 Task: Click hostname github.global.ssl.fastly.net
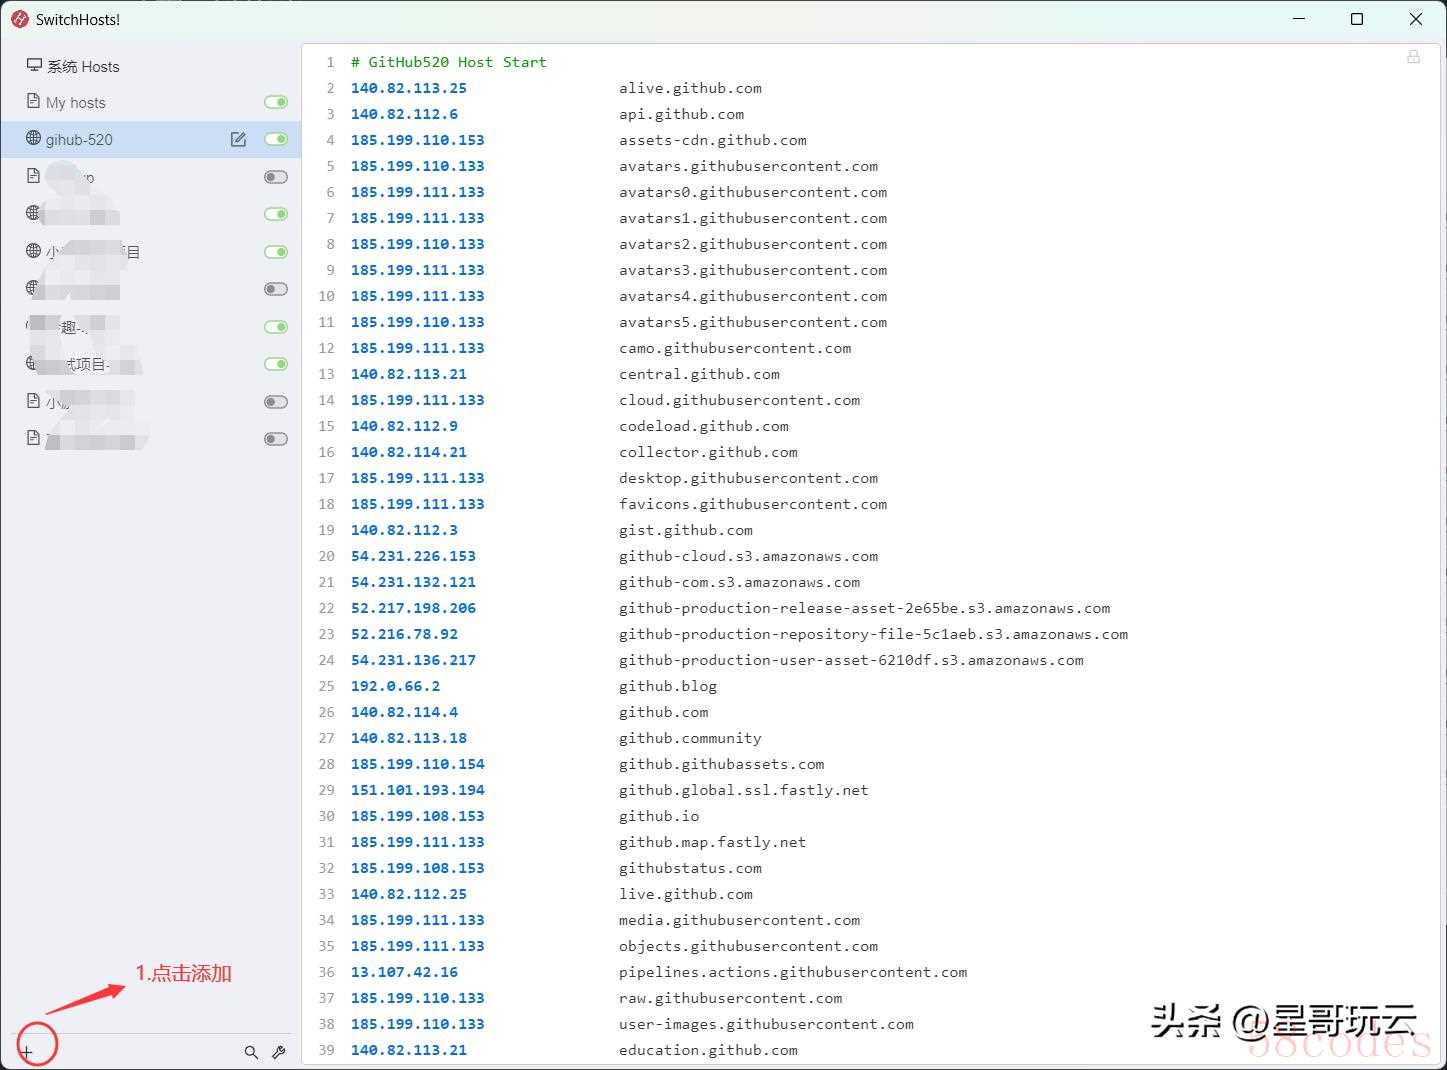tap(743, 790)
